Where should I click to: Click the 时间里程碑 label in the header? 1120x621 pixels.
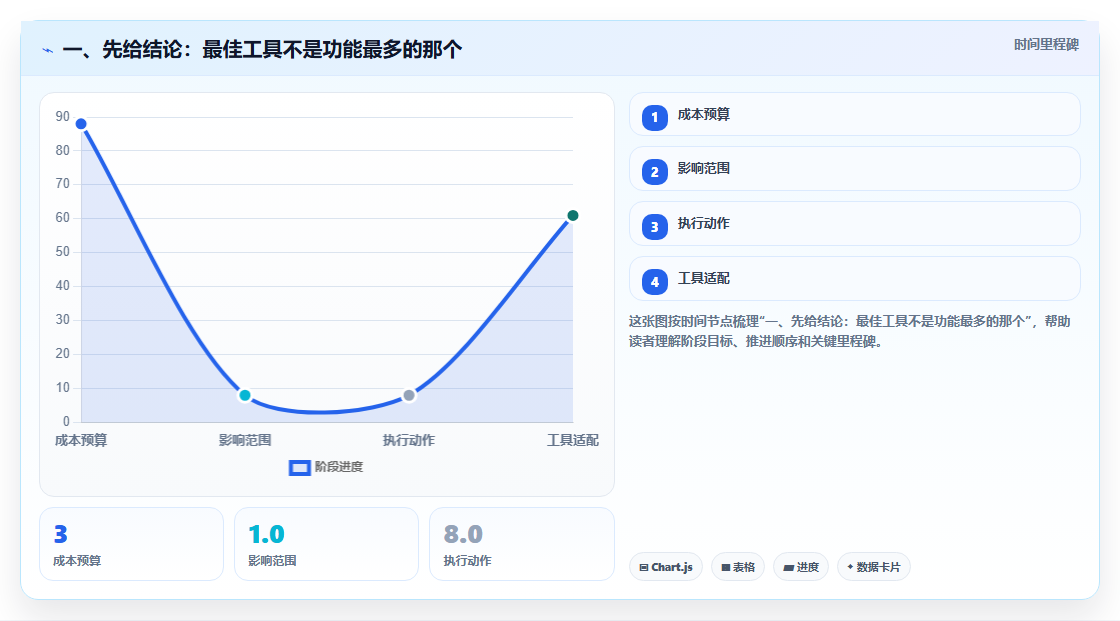coord(1046,44)
